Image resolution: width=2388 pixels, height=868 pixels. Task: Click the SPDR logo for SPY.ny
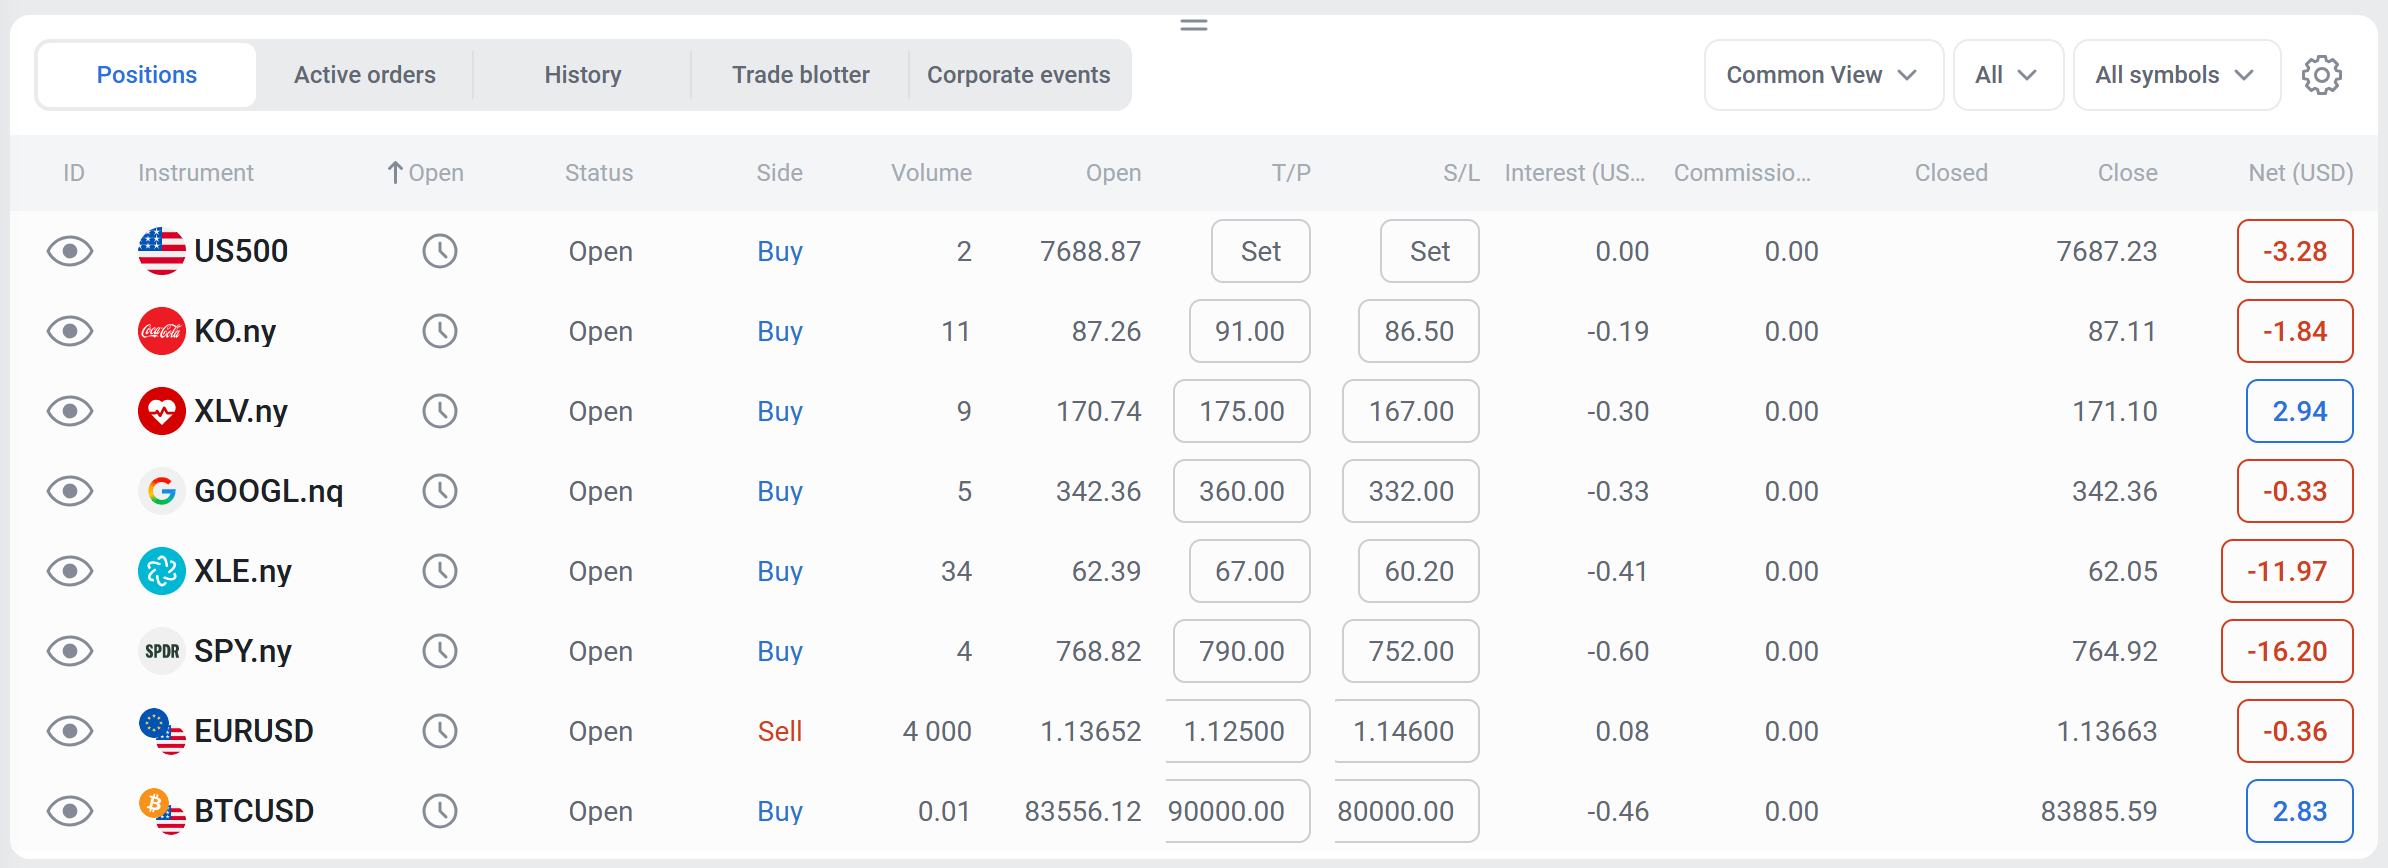pos(161,651)
